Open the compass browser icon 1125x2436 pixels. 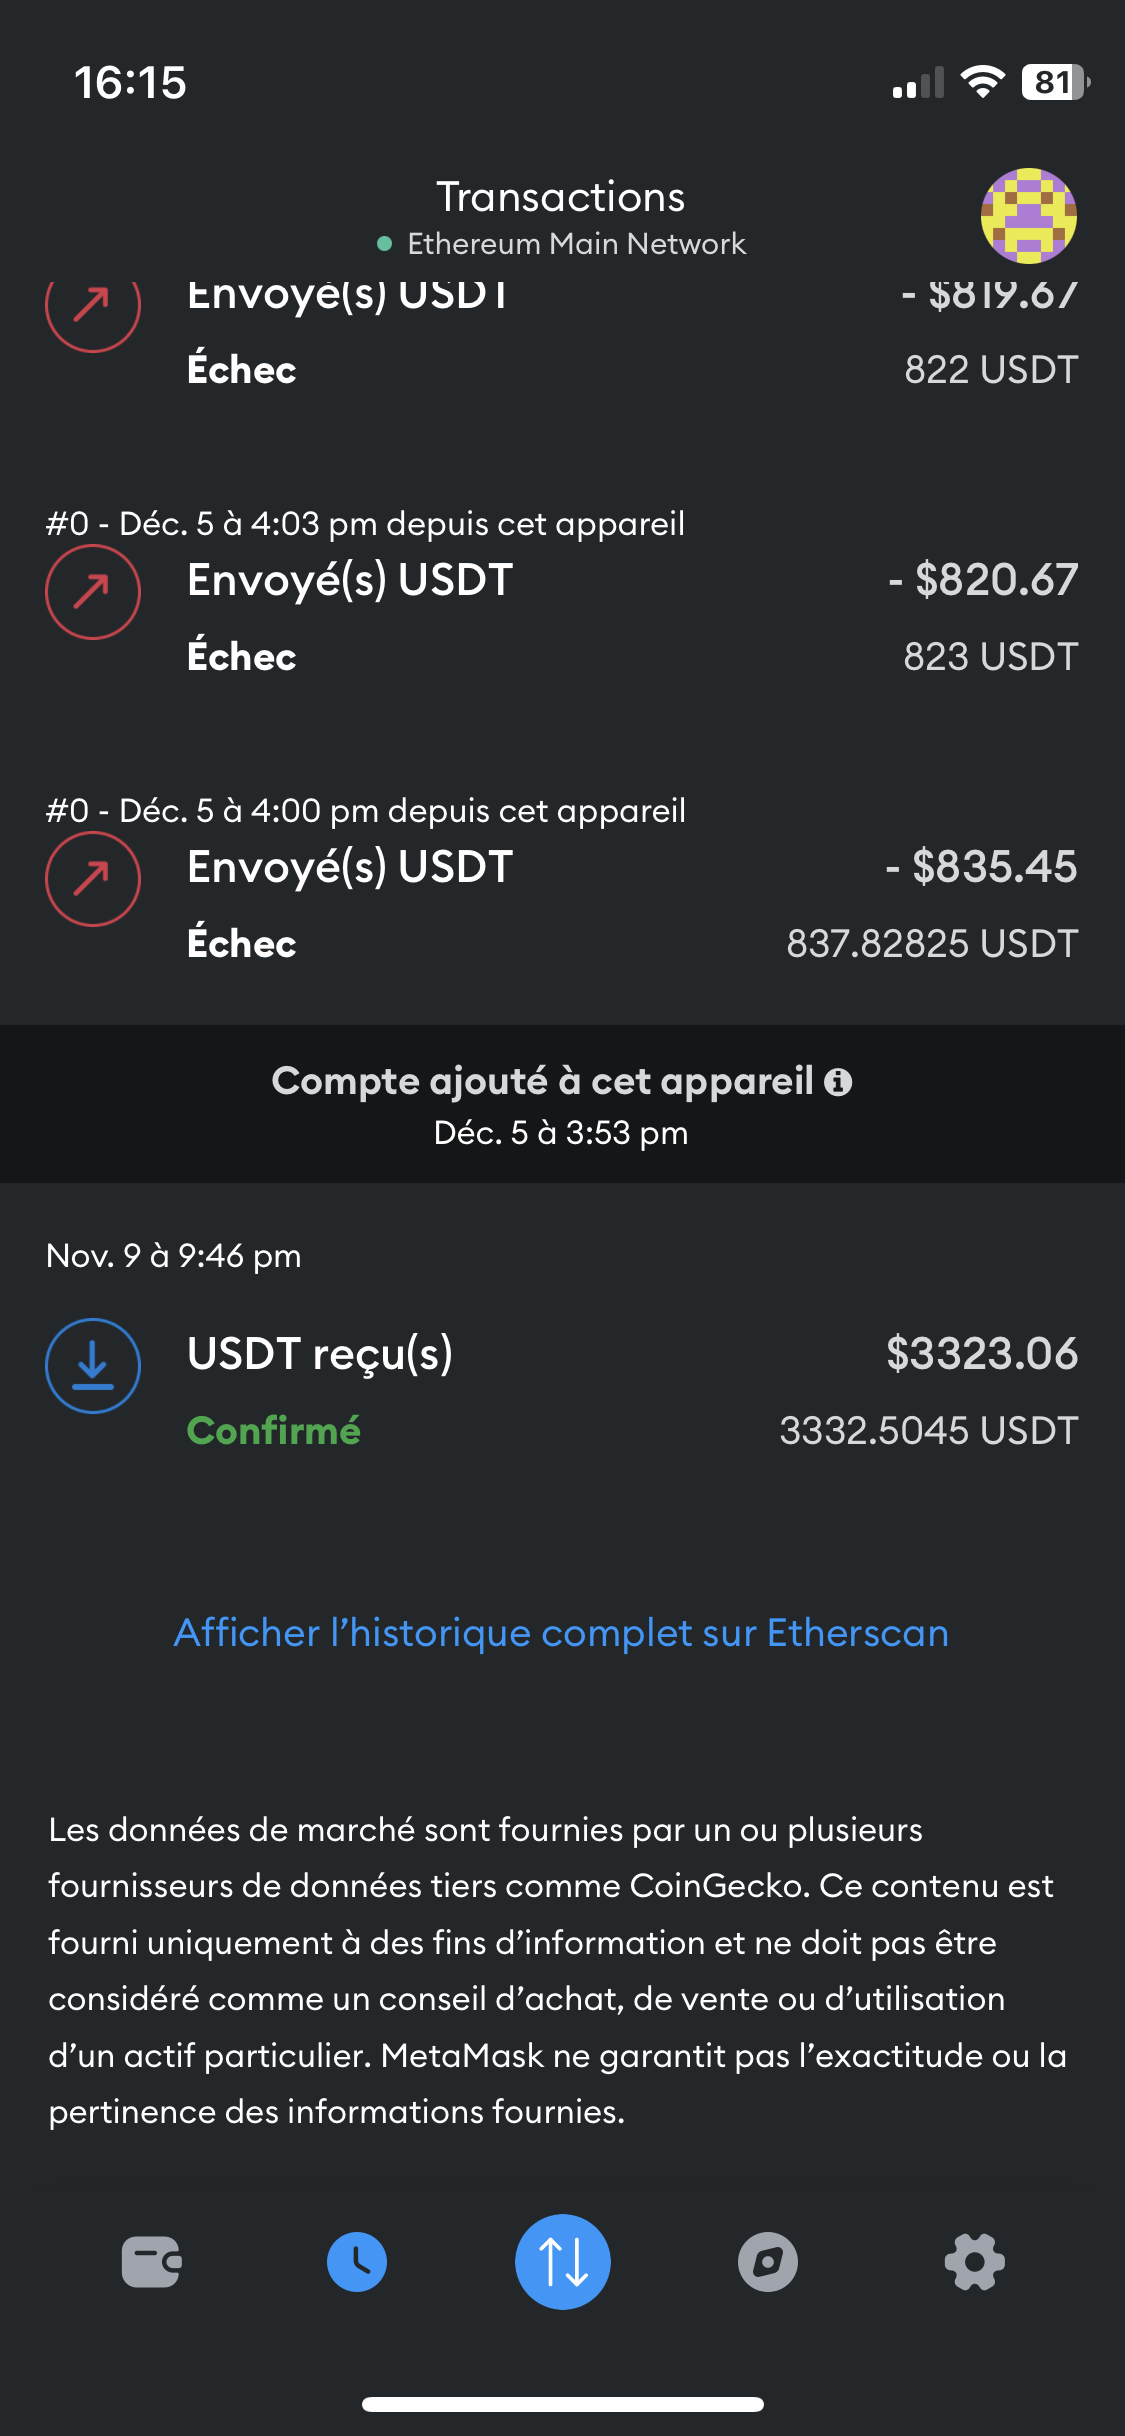pyautogui.click(x=768, y=2262)
